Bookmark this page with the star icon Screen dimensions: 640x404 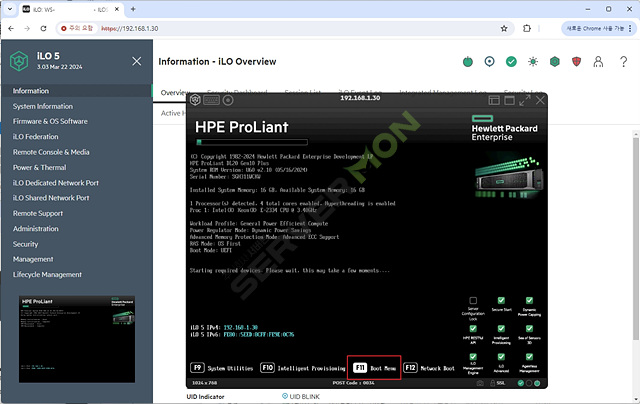point(504,29)
